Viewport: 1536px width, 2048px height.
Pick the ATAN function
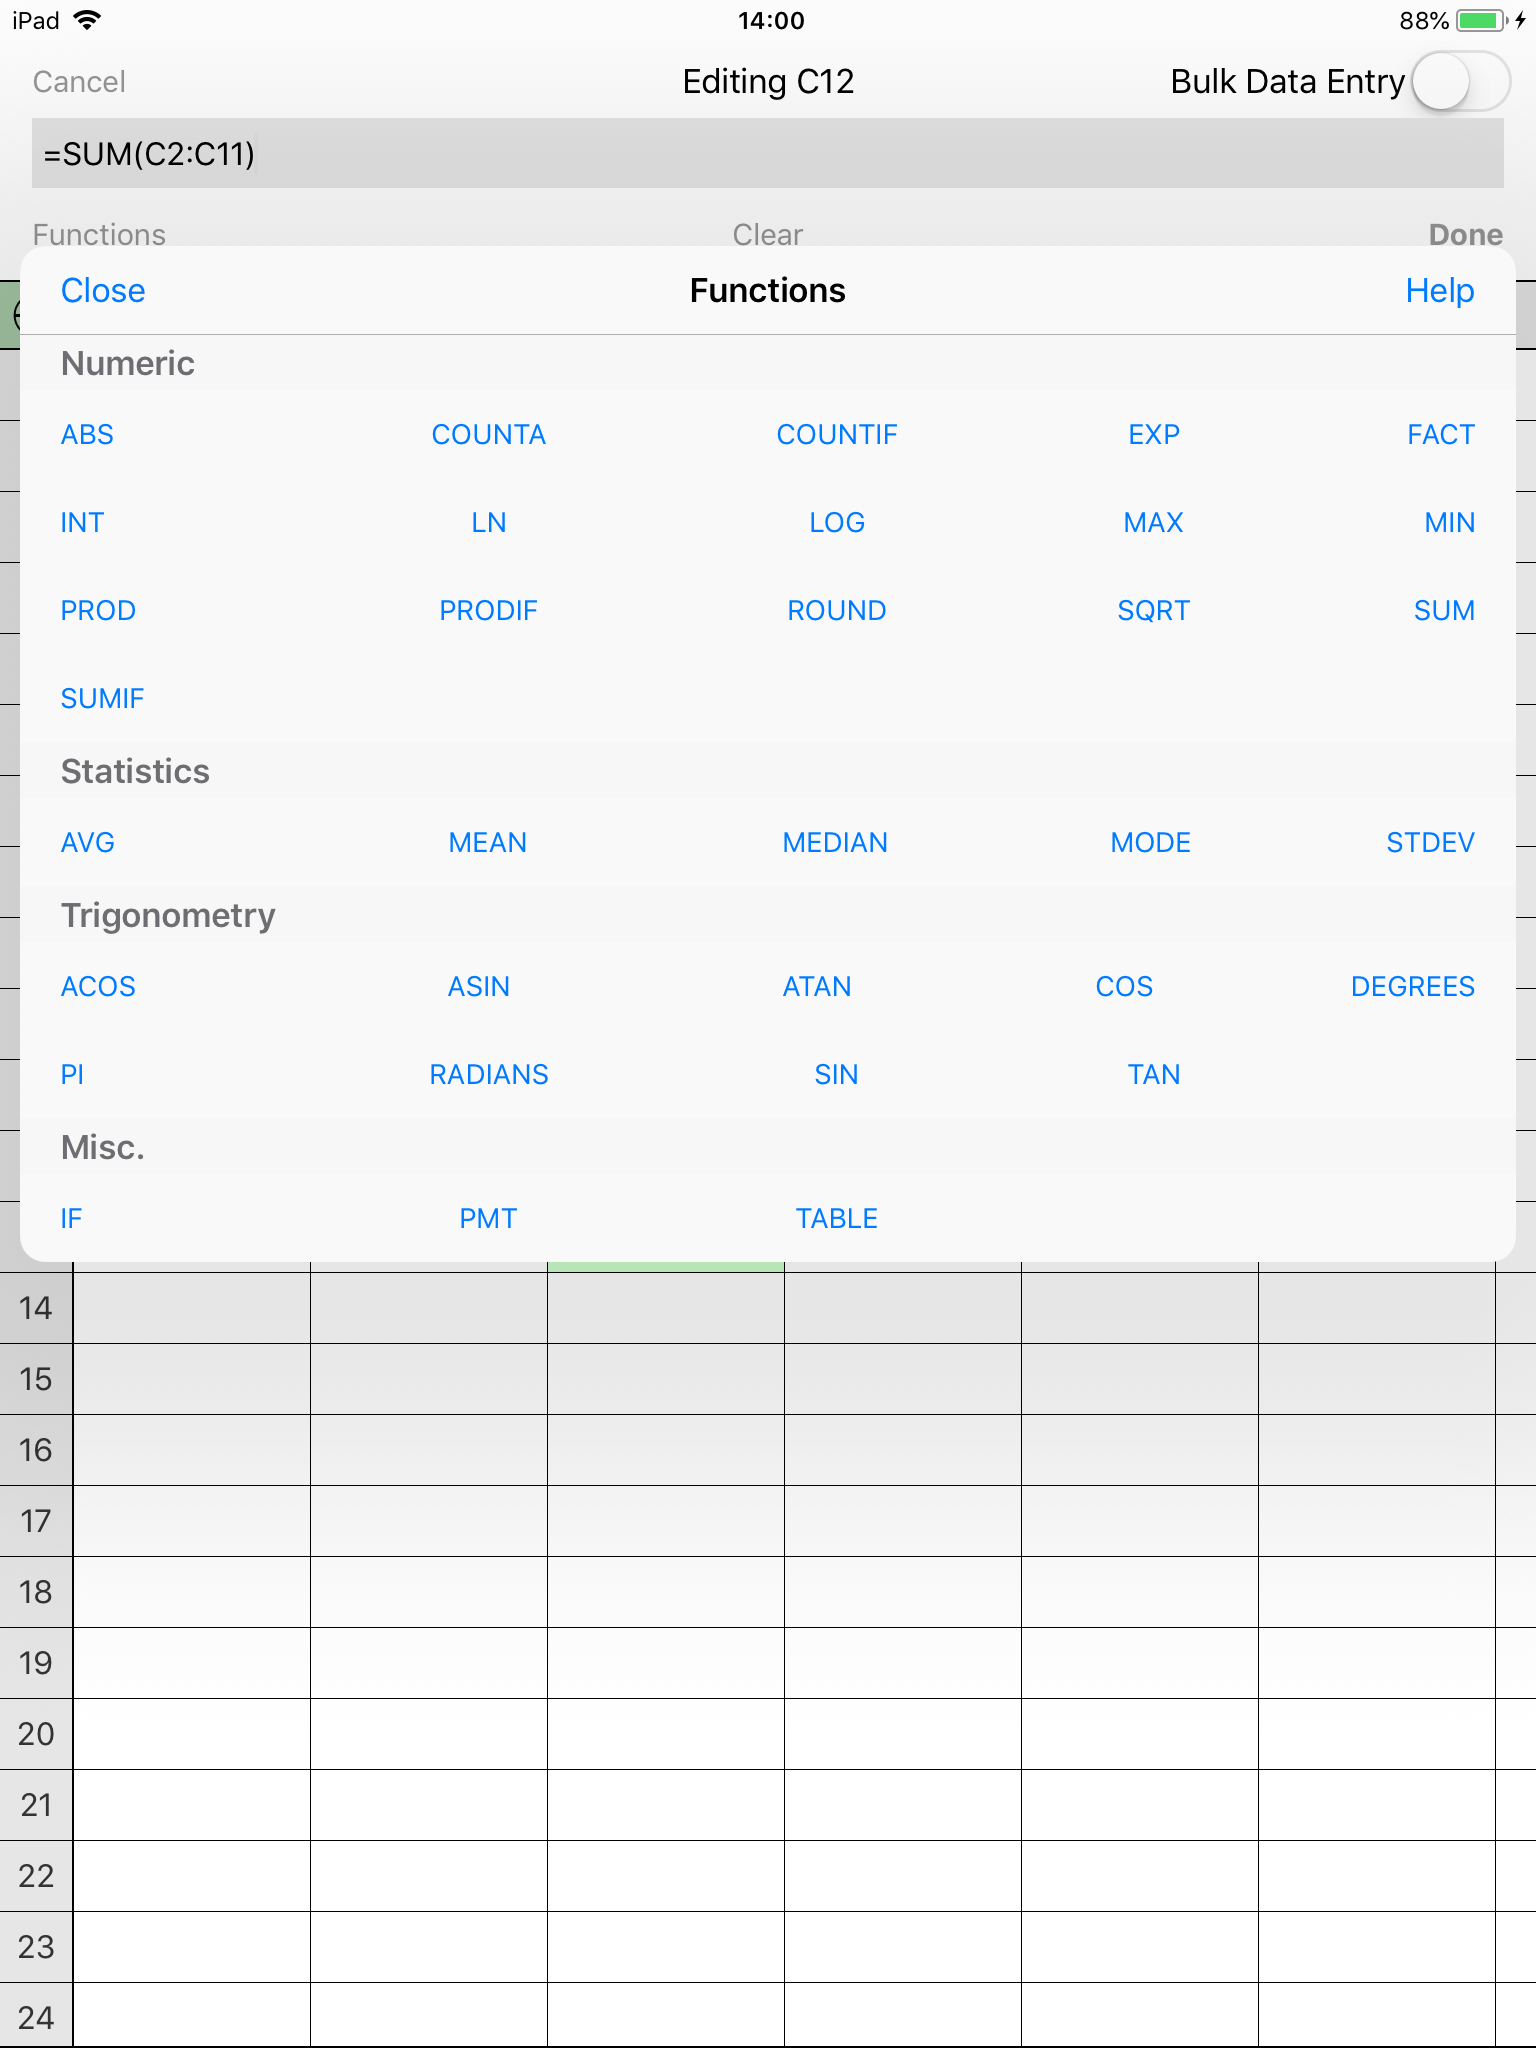pyautogui.click(x=817, y=987)
